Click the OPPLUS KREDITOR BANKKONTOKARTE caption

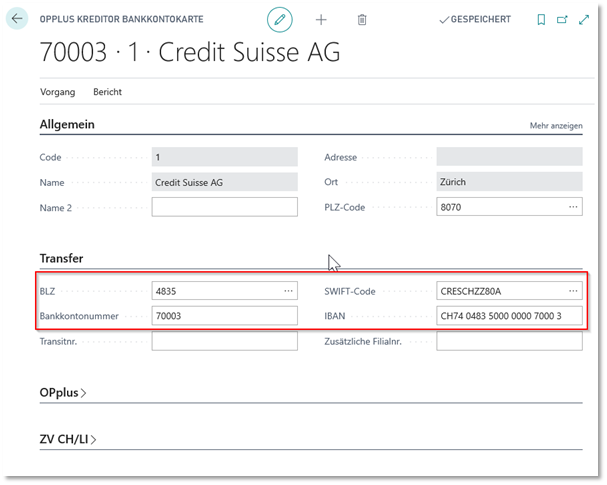(x=122, y=19)
